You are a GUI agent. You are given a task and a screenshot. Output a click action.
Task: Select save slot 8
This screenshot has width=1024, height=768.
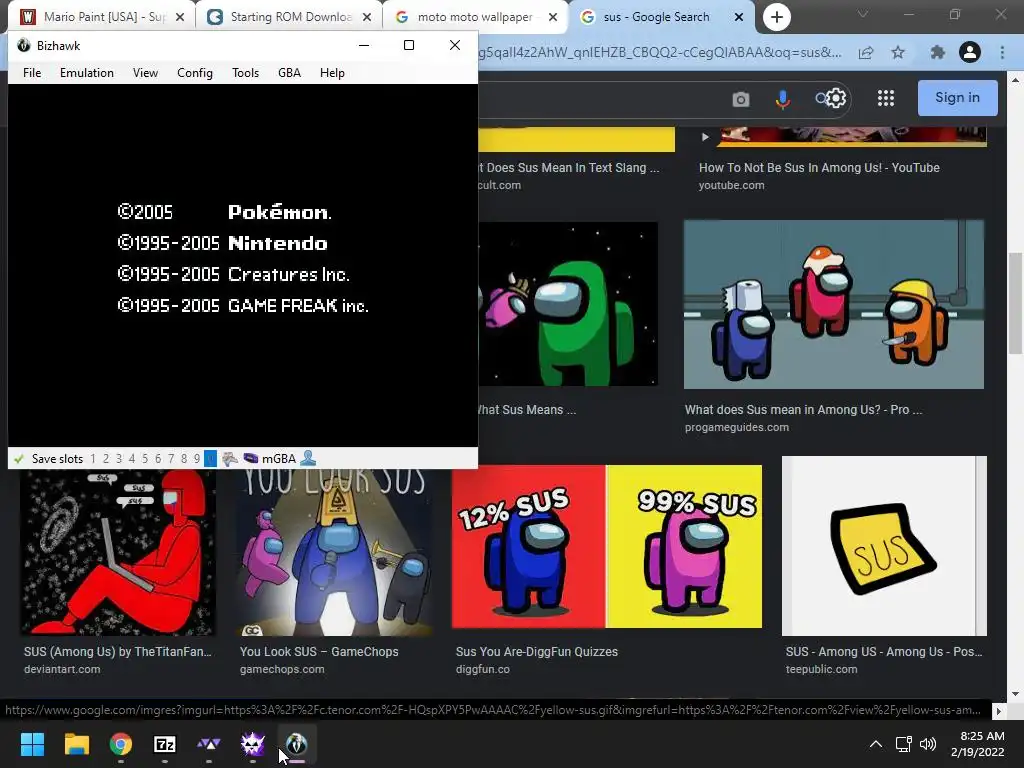pos(184,458)
